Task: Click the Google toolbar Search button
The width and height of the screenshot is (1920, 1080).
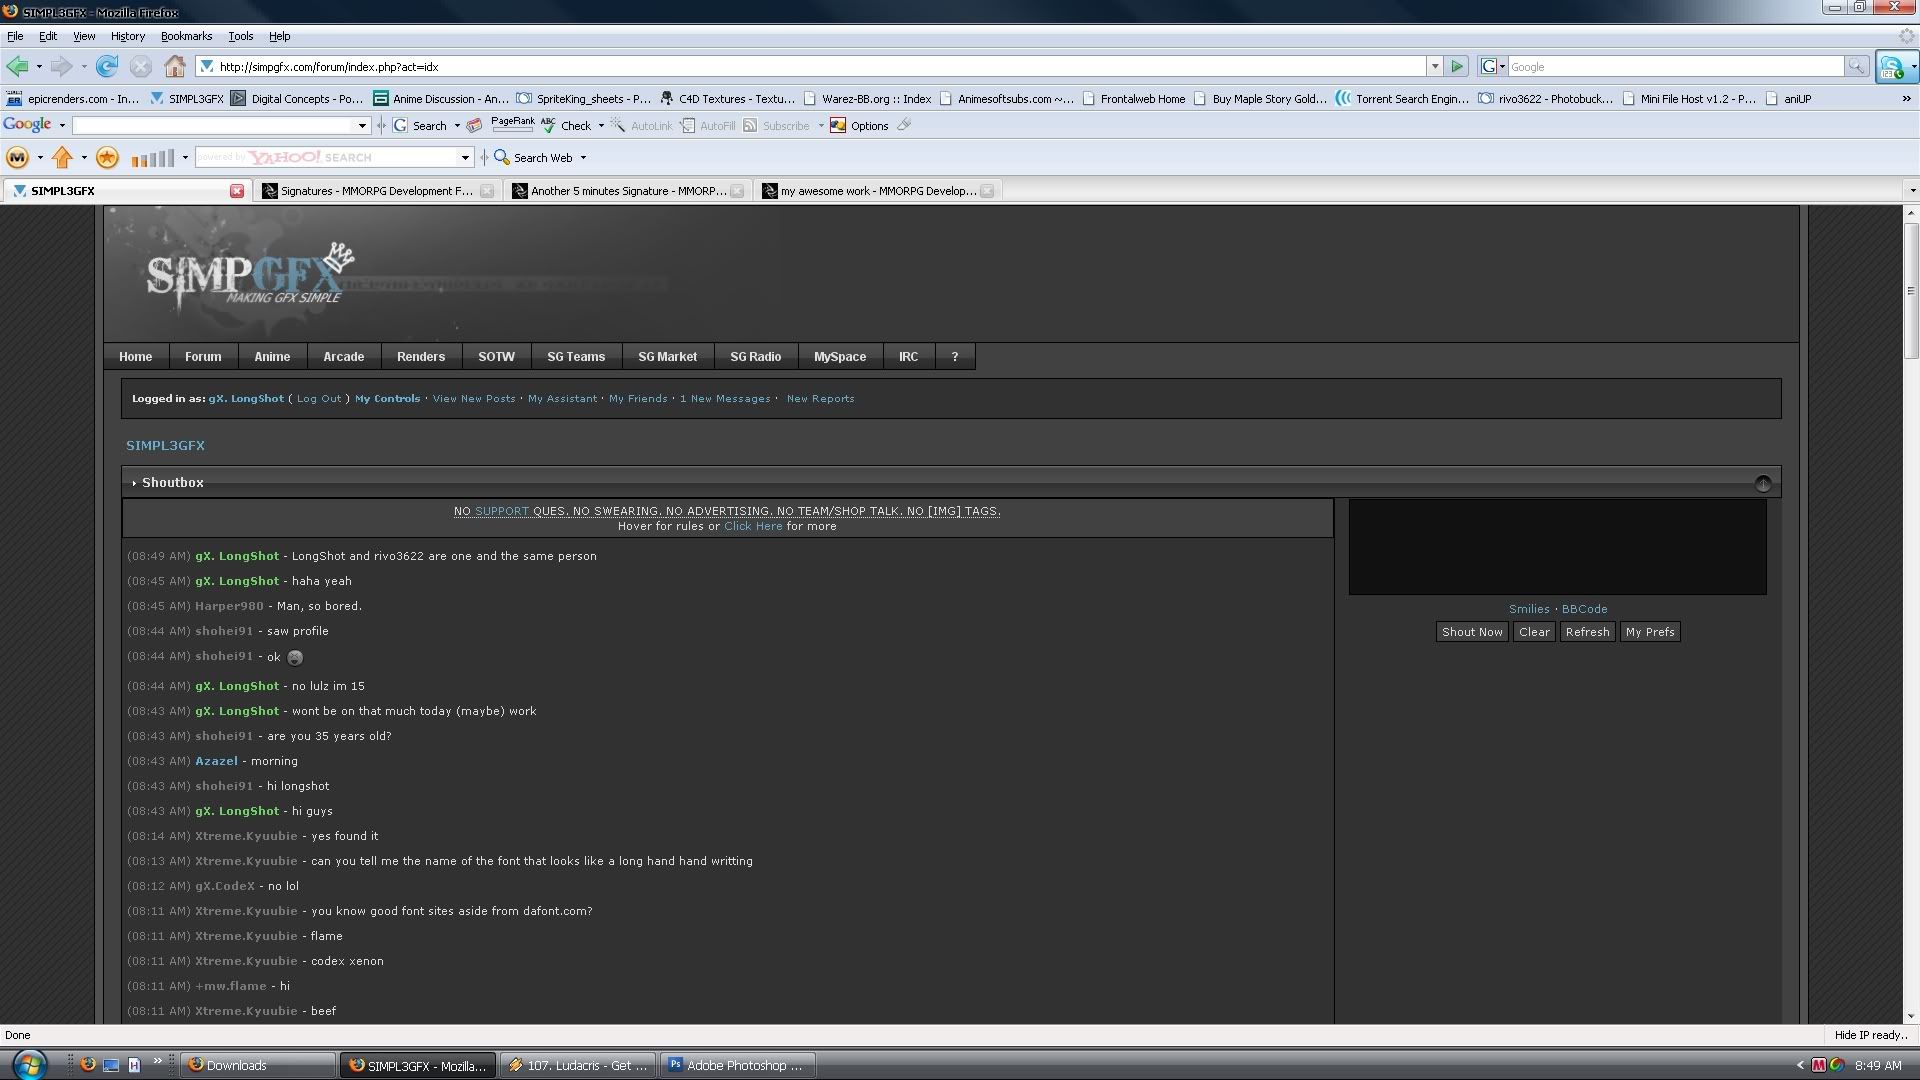Action: coord(420,126)
